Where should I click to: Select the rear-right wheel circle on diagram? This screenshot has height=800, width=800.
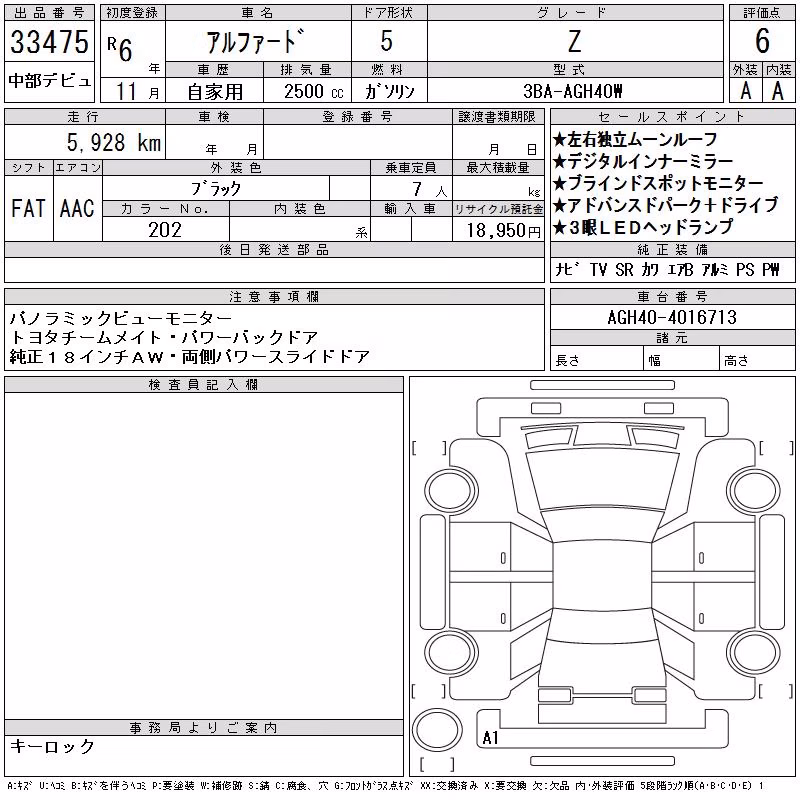pos(754,653)
